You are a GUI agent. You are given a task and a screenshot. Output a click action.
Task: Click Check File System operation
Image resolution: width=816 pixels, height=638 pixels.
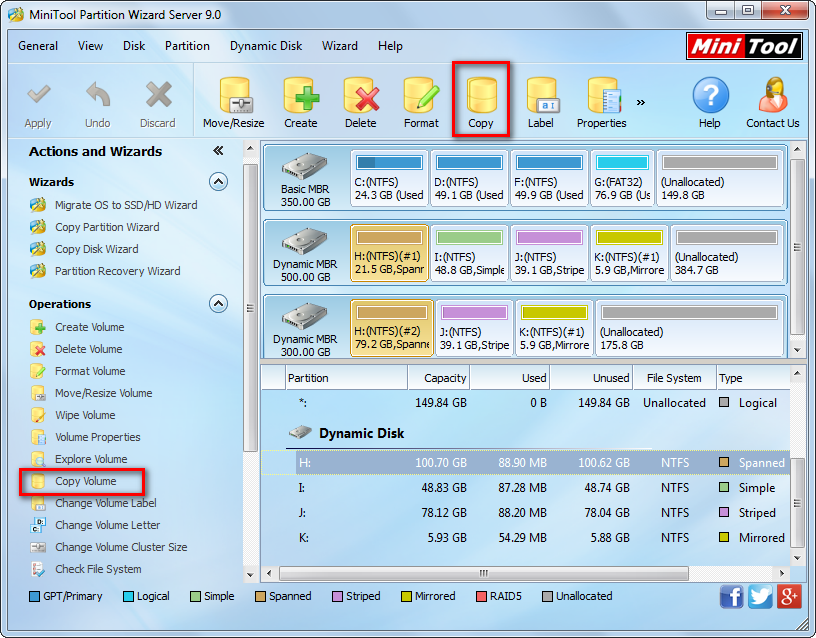(85, 569)
